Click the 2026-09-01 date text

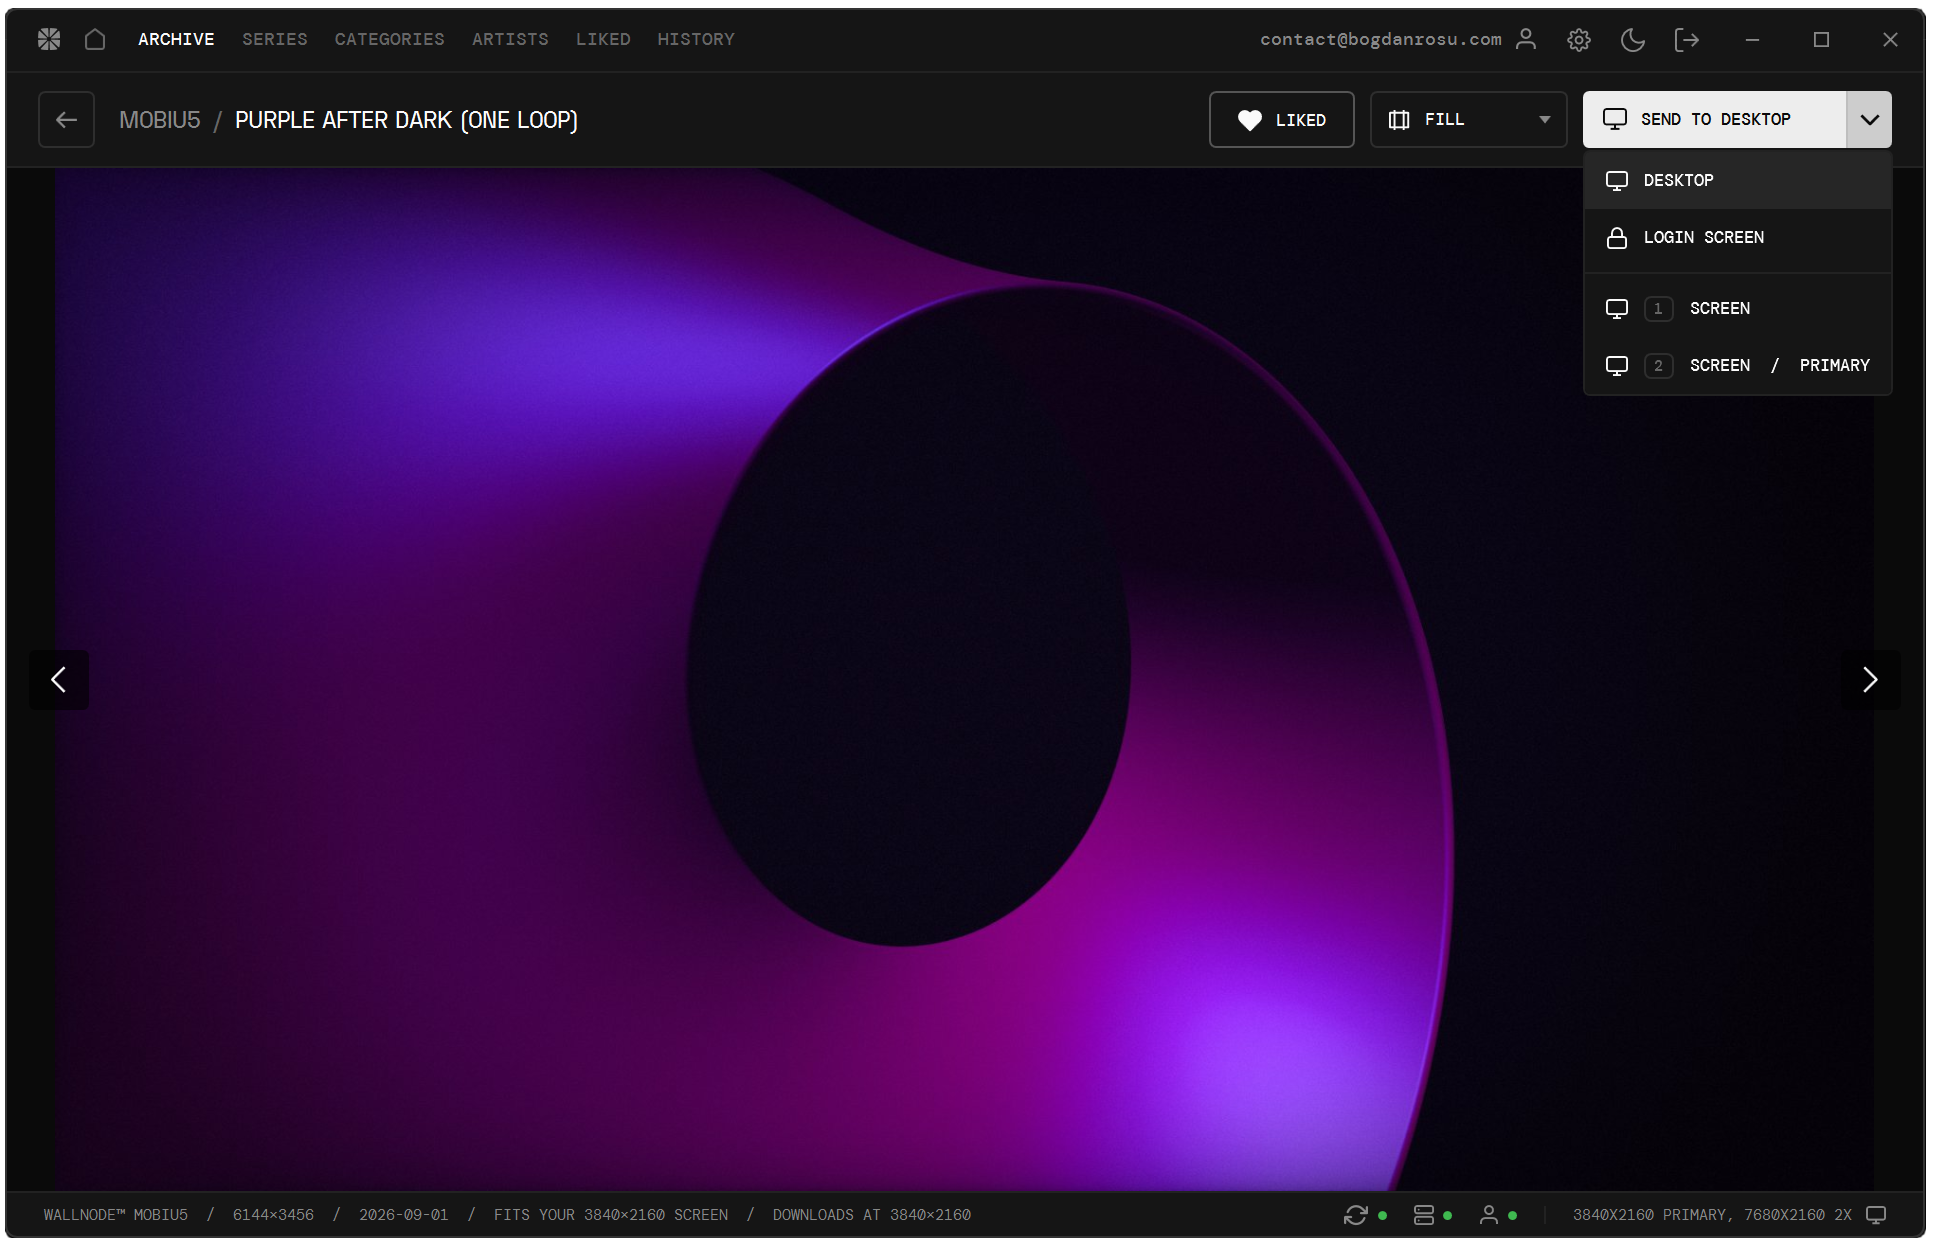click(404, 1215)
